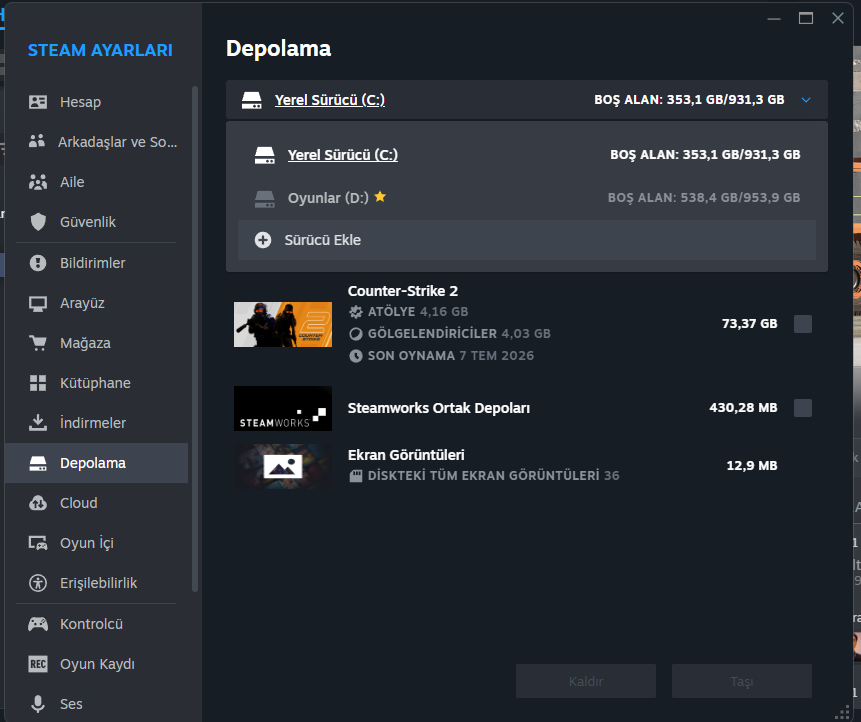Viewport: 861px width, 722px height.
Task: Click the 73,37 GB size value
Action: [750, 323]
